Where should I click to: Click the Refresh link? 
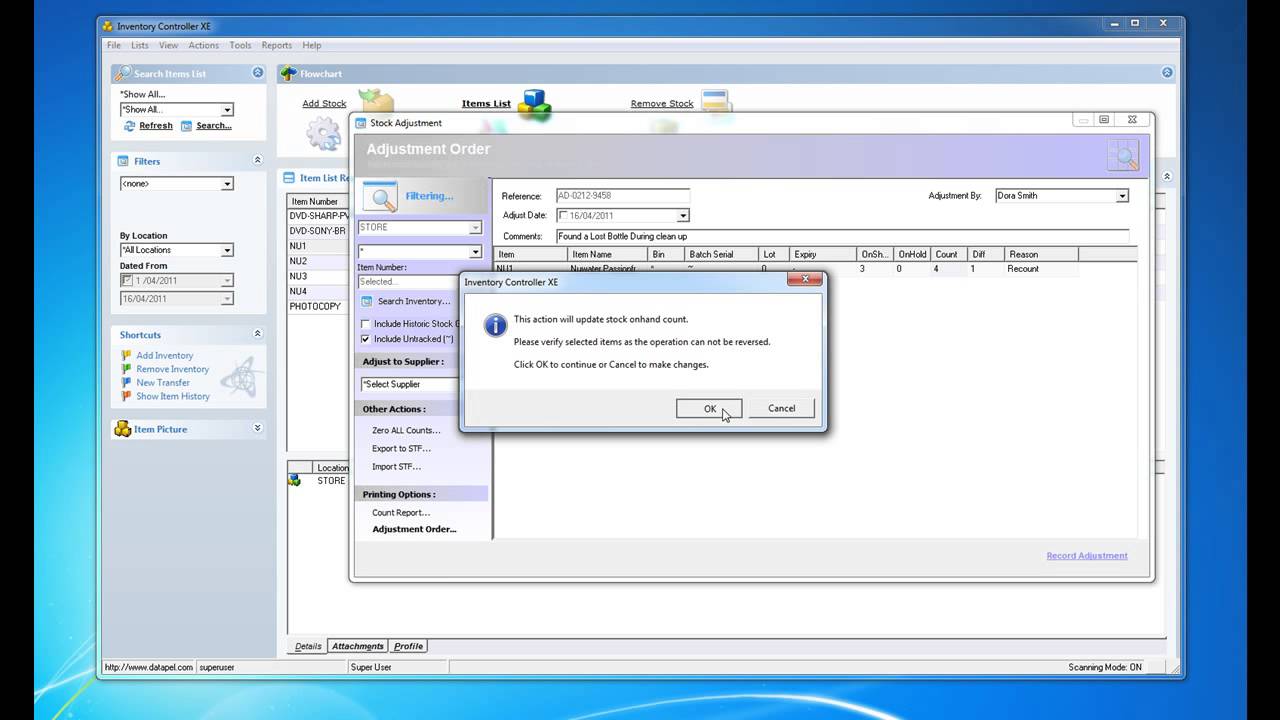(156, 126)
